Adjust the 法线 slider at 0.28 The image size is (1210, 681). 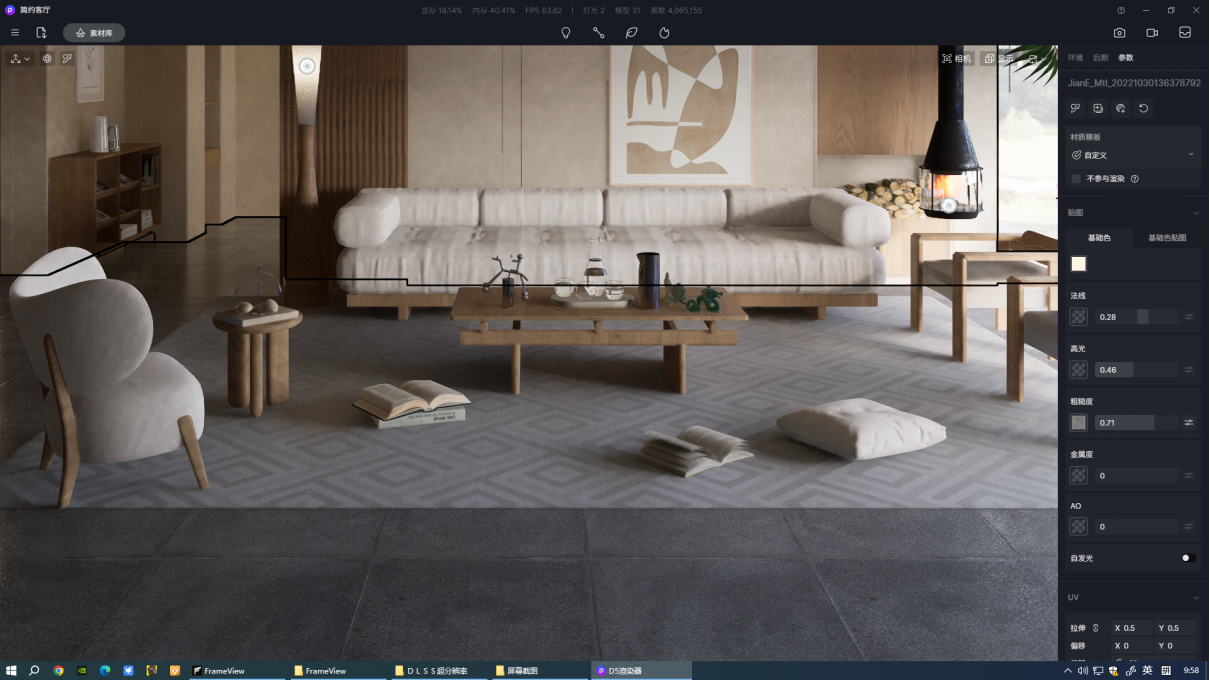(1137, 317)
